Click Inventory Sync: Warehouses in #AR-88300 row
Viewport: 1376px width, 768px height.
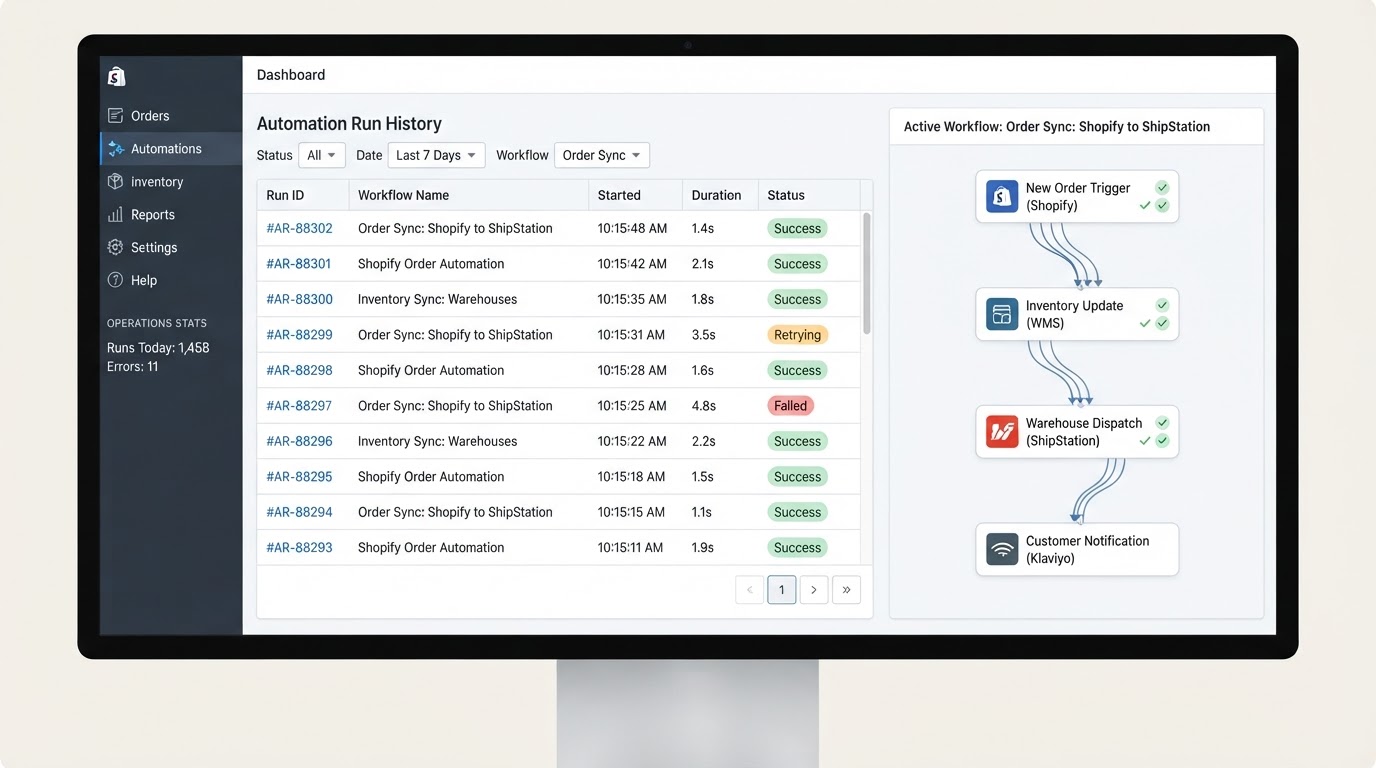click(438, 299)
